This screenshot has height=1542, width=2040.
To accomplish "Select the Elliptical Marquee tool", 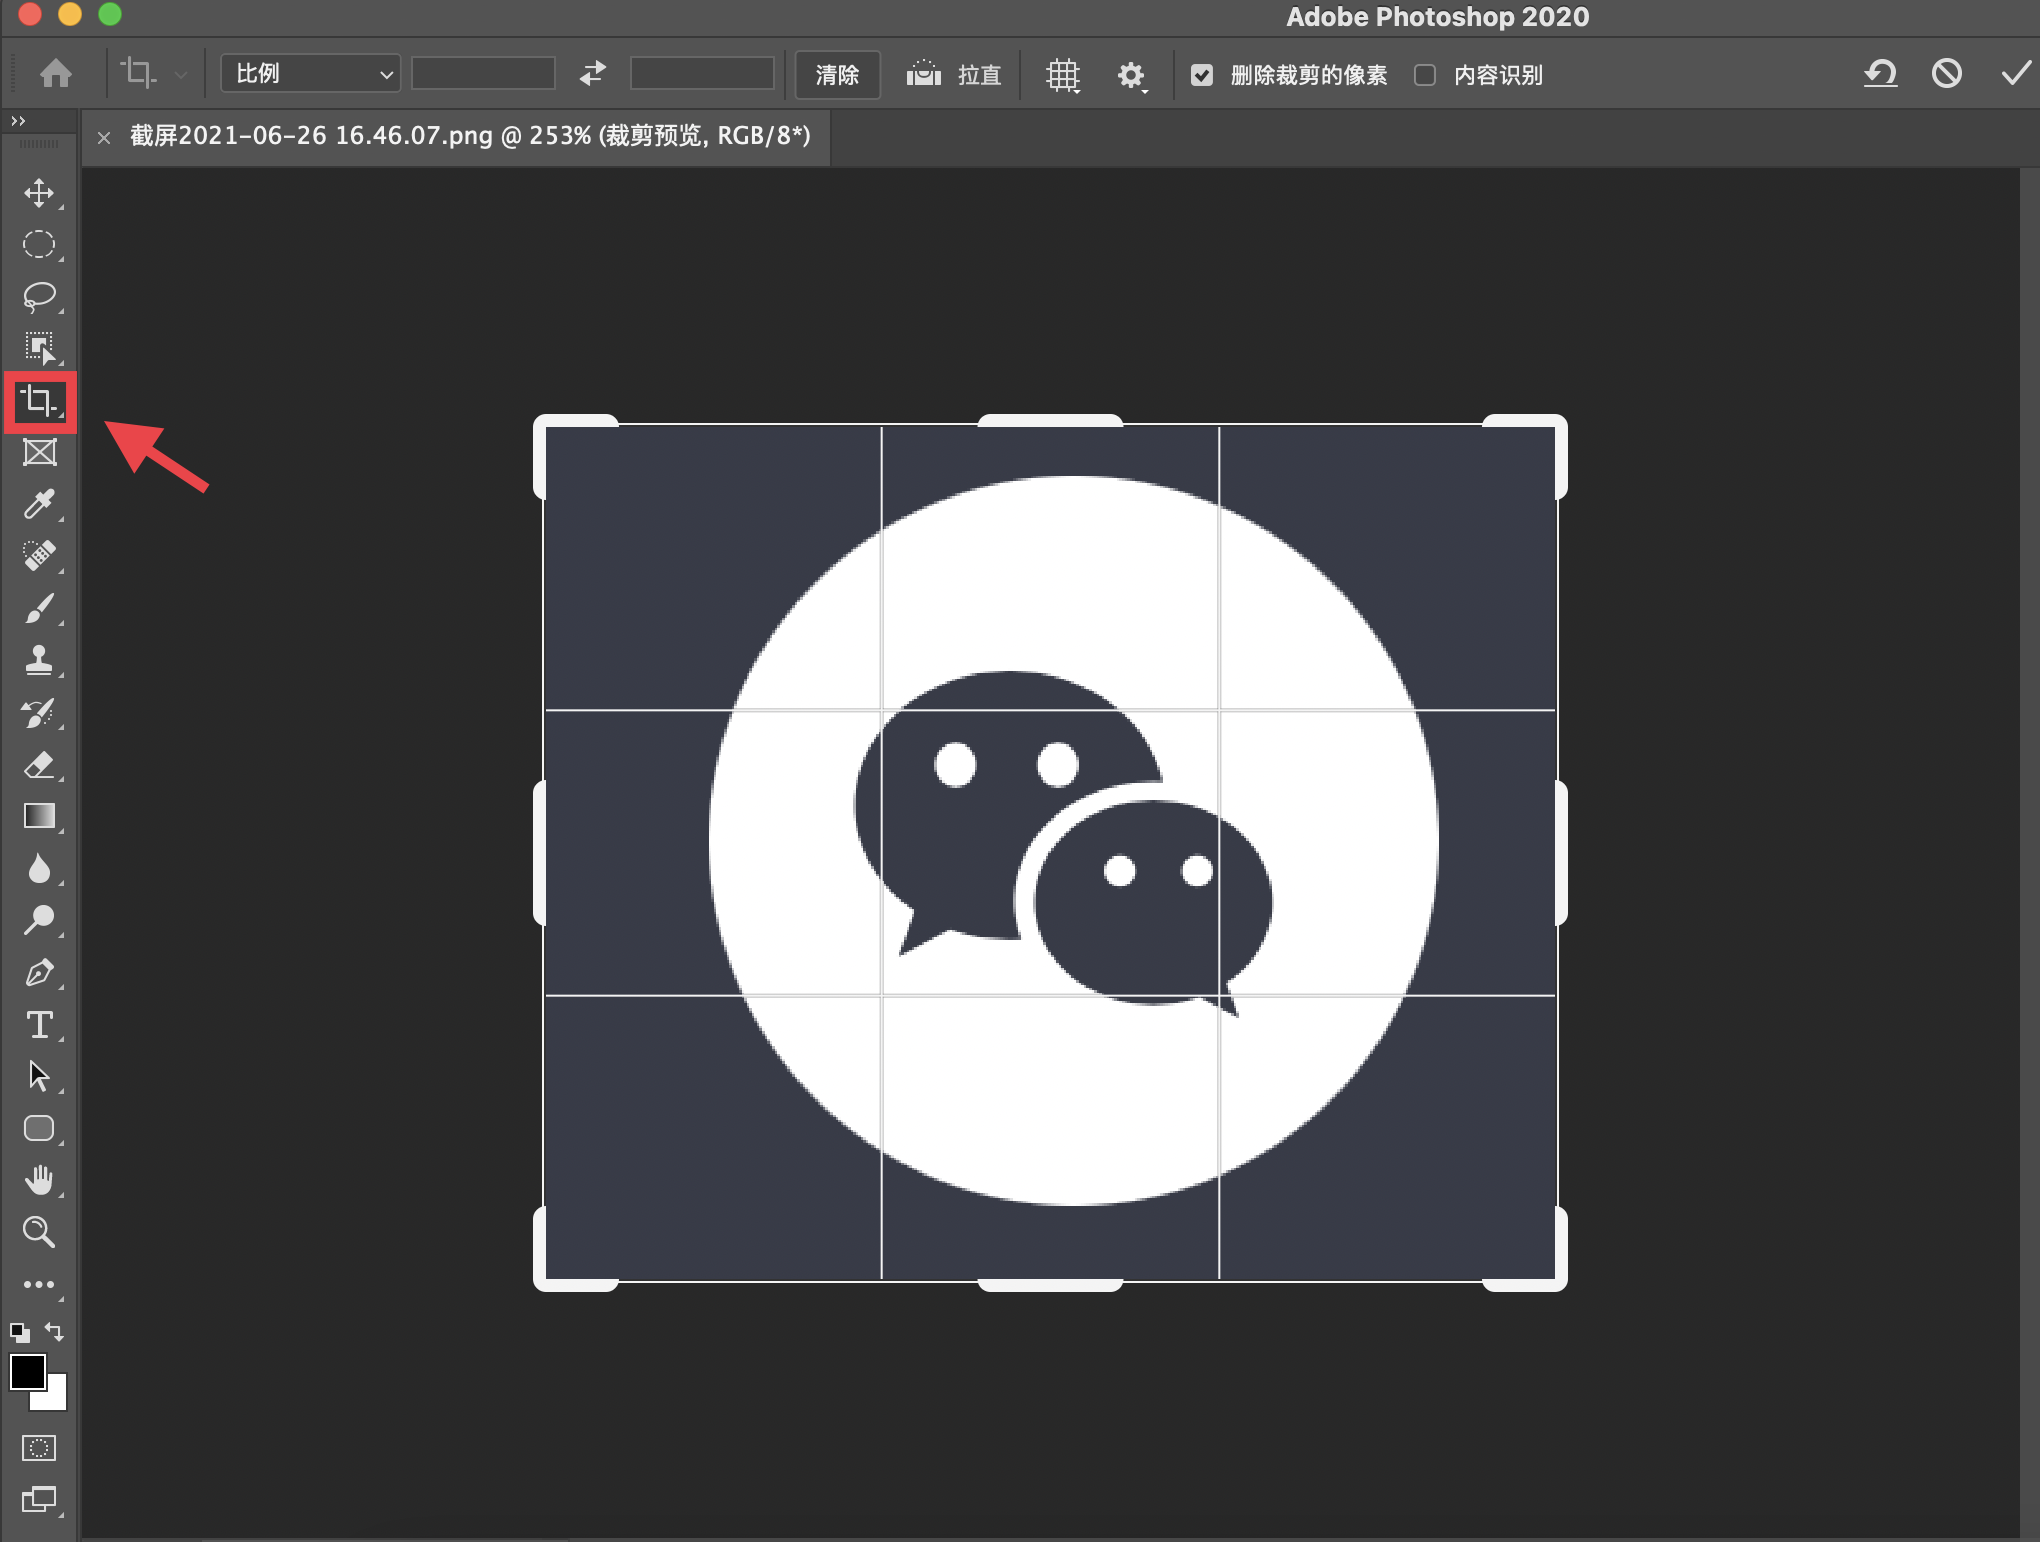I will point(39,245).
